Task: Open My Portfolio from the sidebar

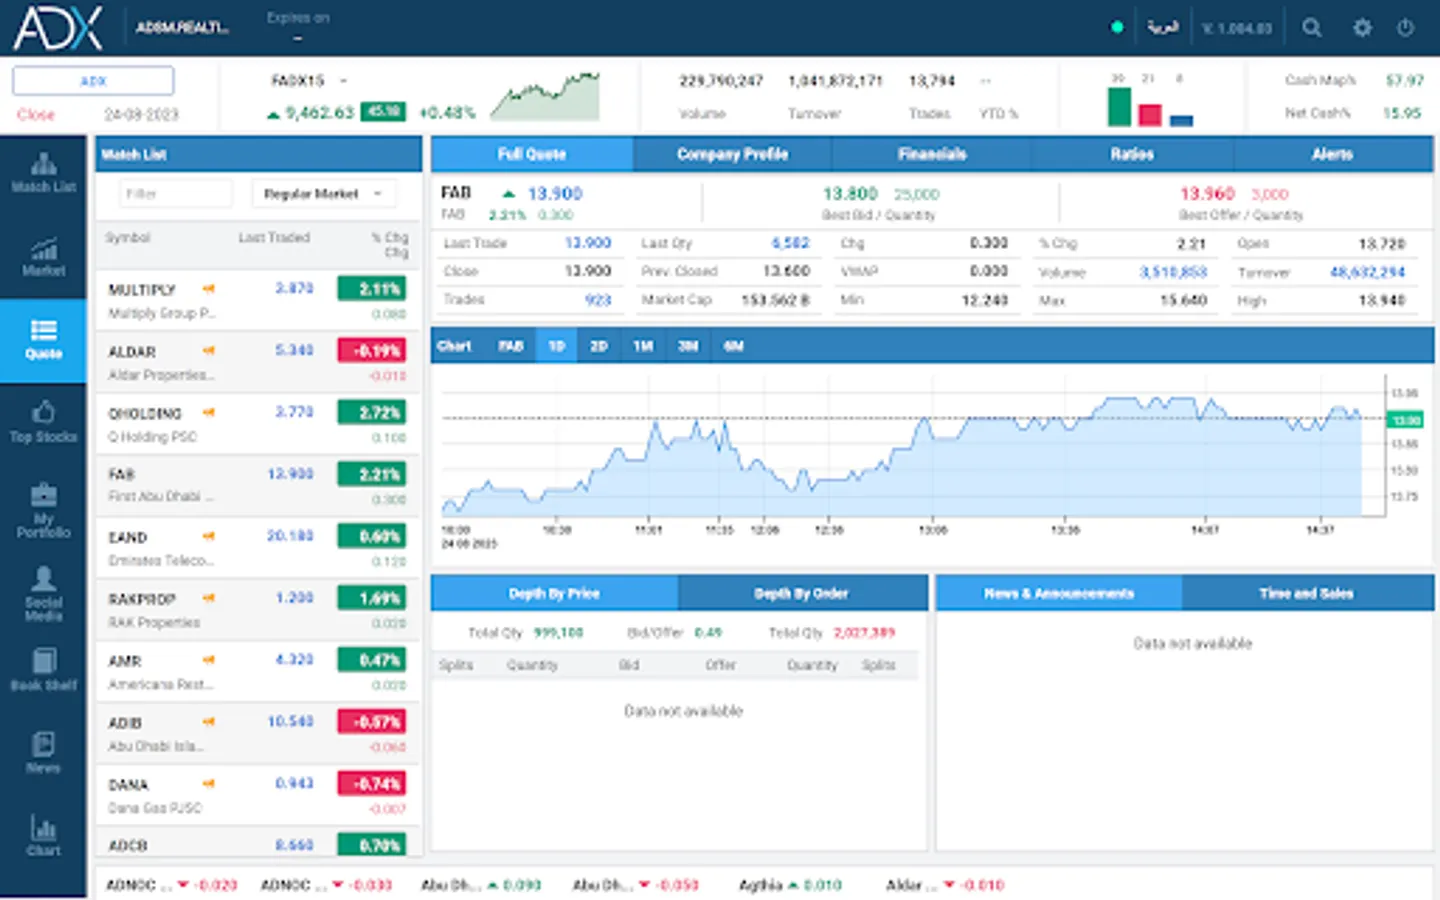Action: tap(43, 511)
